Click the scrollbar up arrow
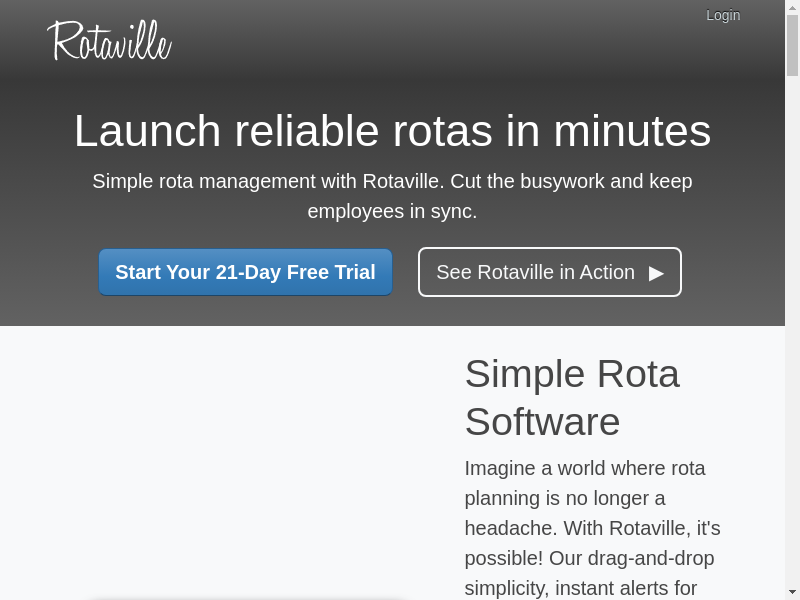 [792, 8]
